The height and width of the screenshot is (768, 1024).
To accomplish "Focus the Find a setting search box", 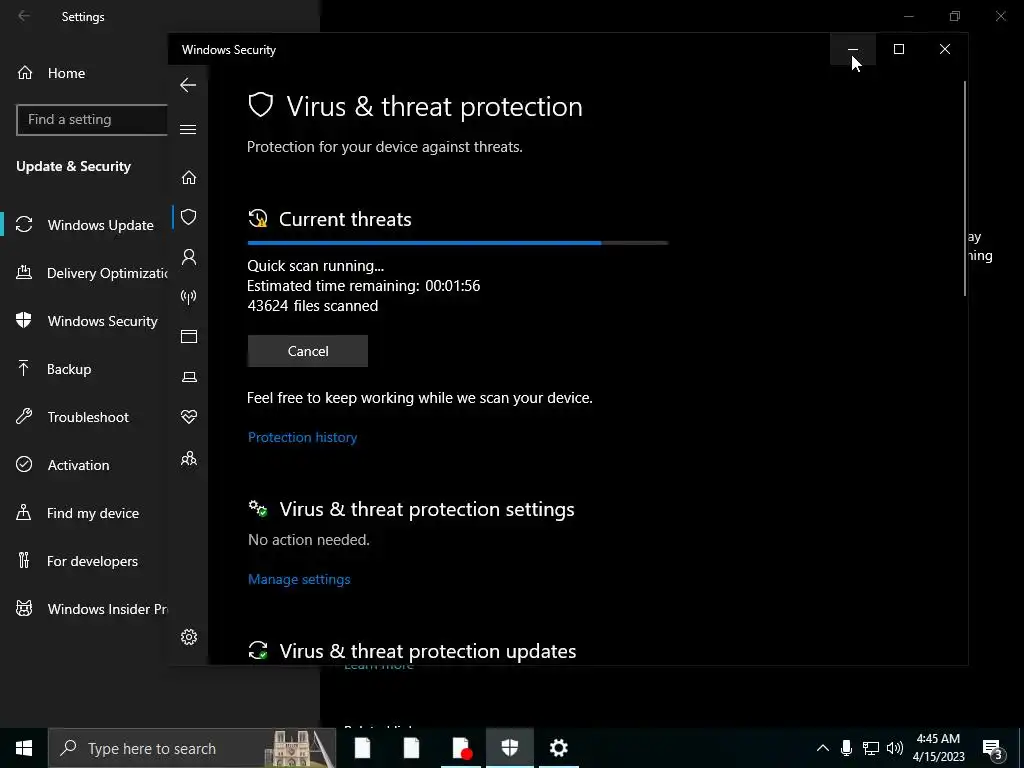I will tap(91, 120).
